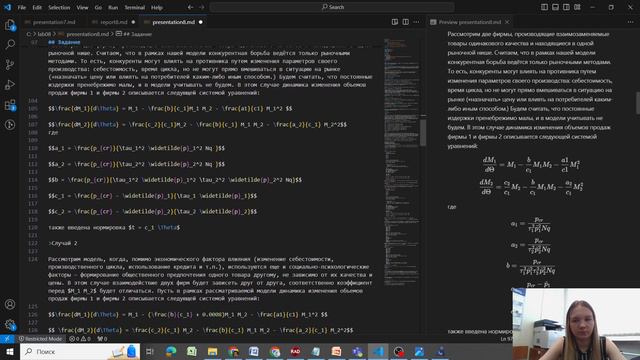This screenshot has height=360, width=640.
Task: Open the Manage gear icon
Action: pyautogui.click(x=10, y=324)
